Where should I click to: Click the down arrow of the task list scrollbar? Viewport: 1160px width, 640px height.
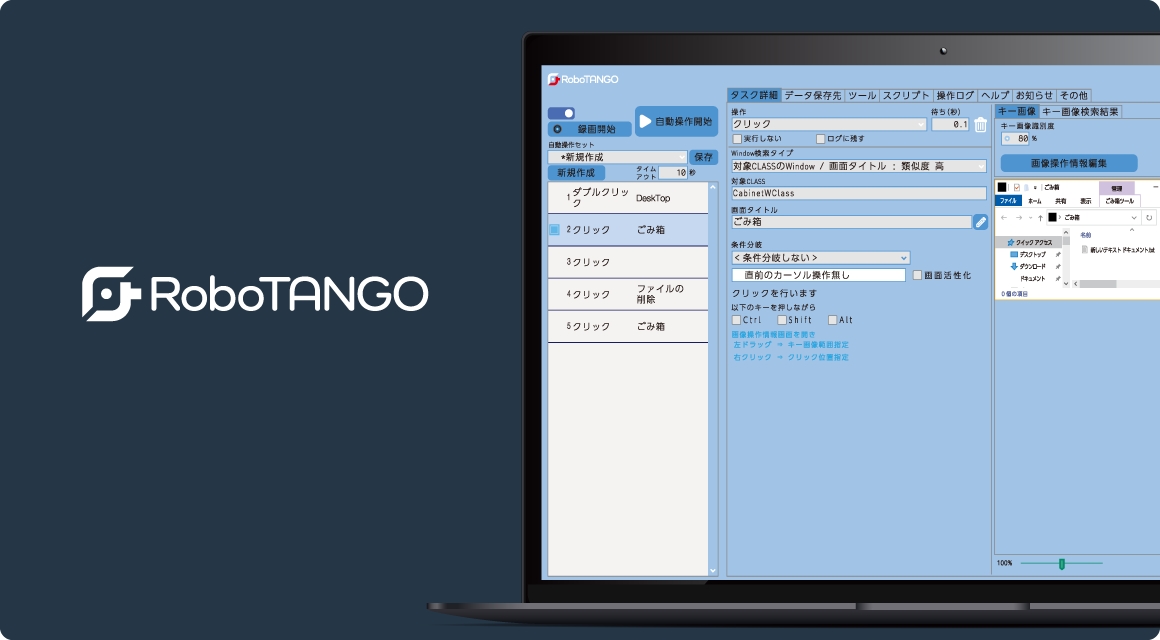click(x=713, y=570)
